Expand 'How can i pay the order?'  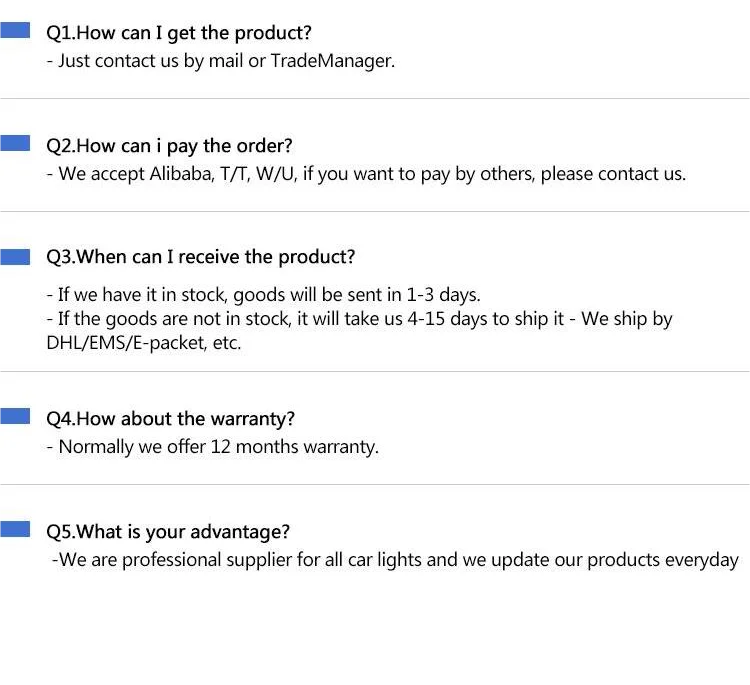point(169,146)
